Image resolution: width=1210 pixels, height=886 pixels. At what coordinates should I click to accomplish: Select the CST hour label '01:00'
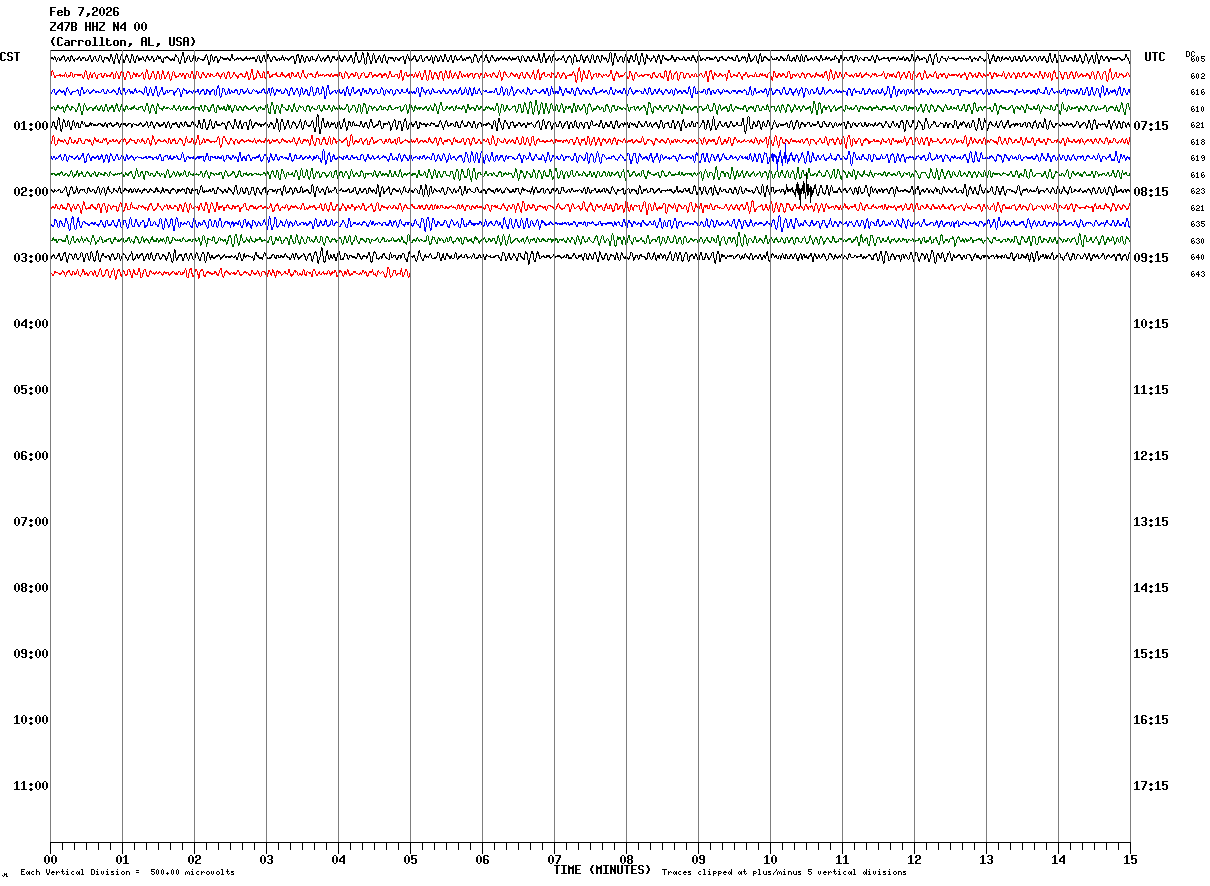pos(31,126)
